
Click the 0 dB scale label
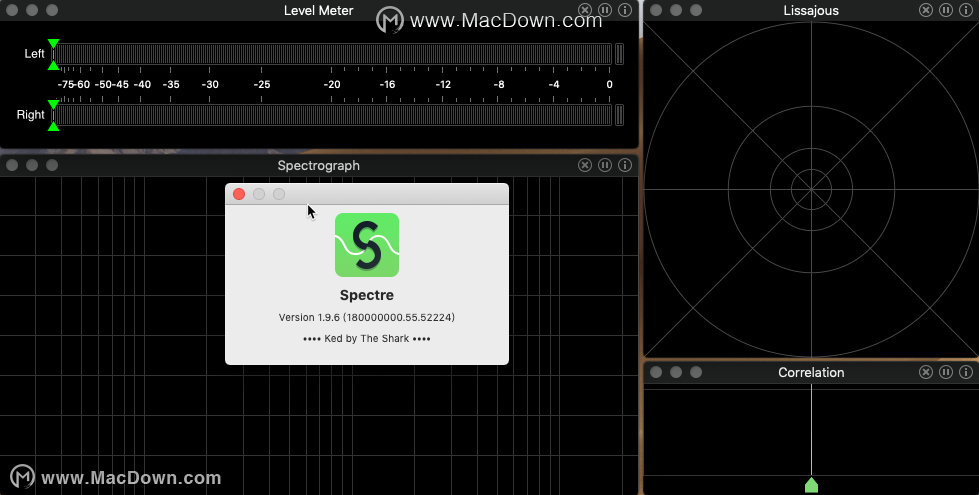tap(609, 84)
